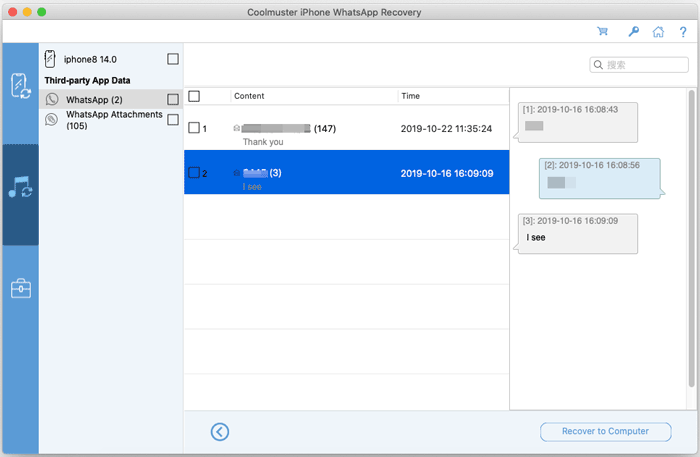Close the window with red button
Image resolution: width=700 pixels, height=457 pixels.
click(x=12, y=12)
